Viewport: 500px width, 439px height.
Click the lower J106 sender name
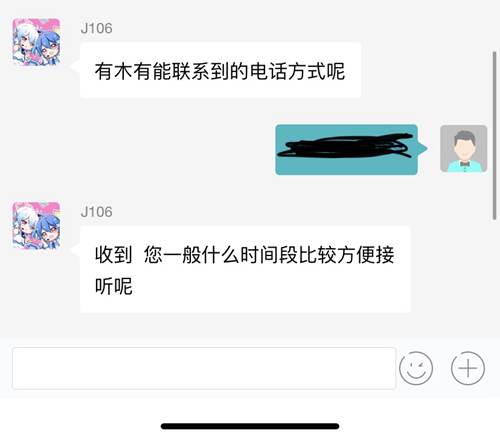[x=96, y=212]
